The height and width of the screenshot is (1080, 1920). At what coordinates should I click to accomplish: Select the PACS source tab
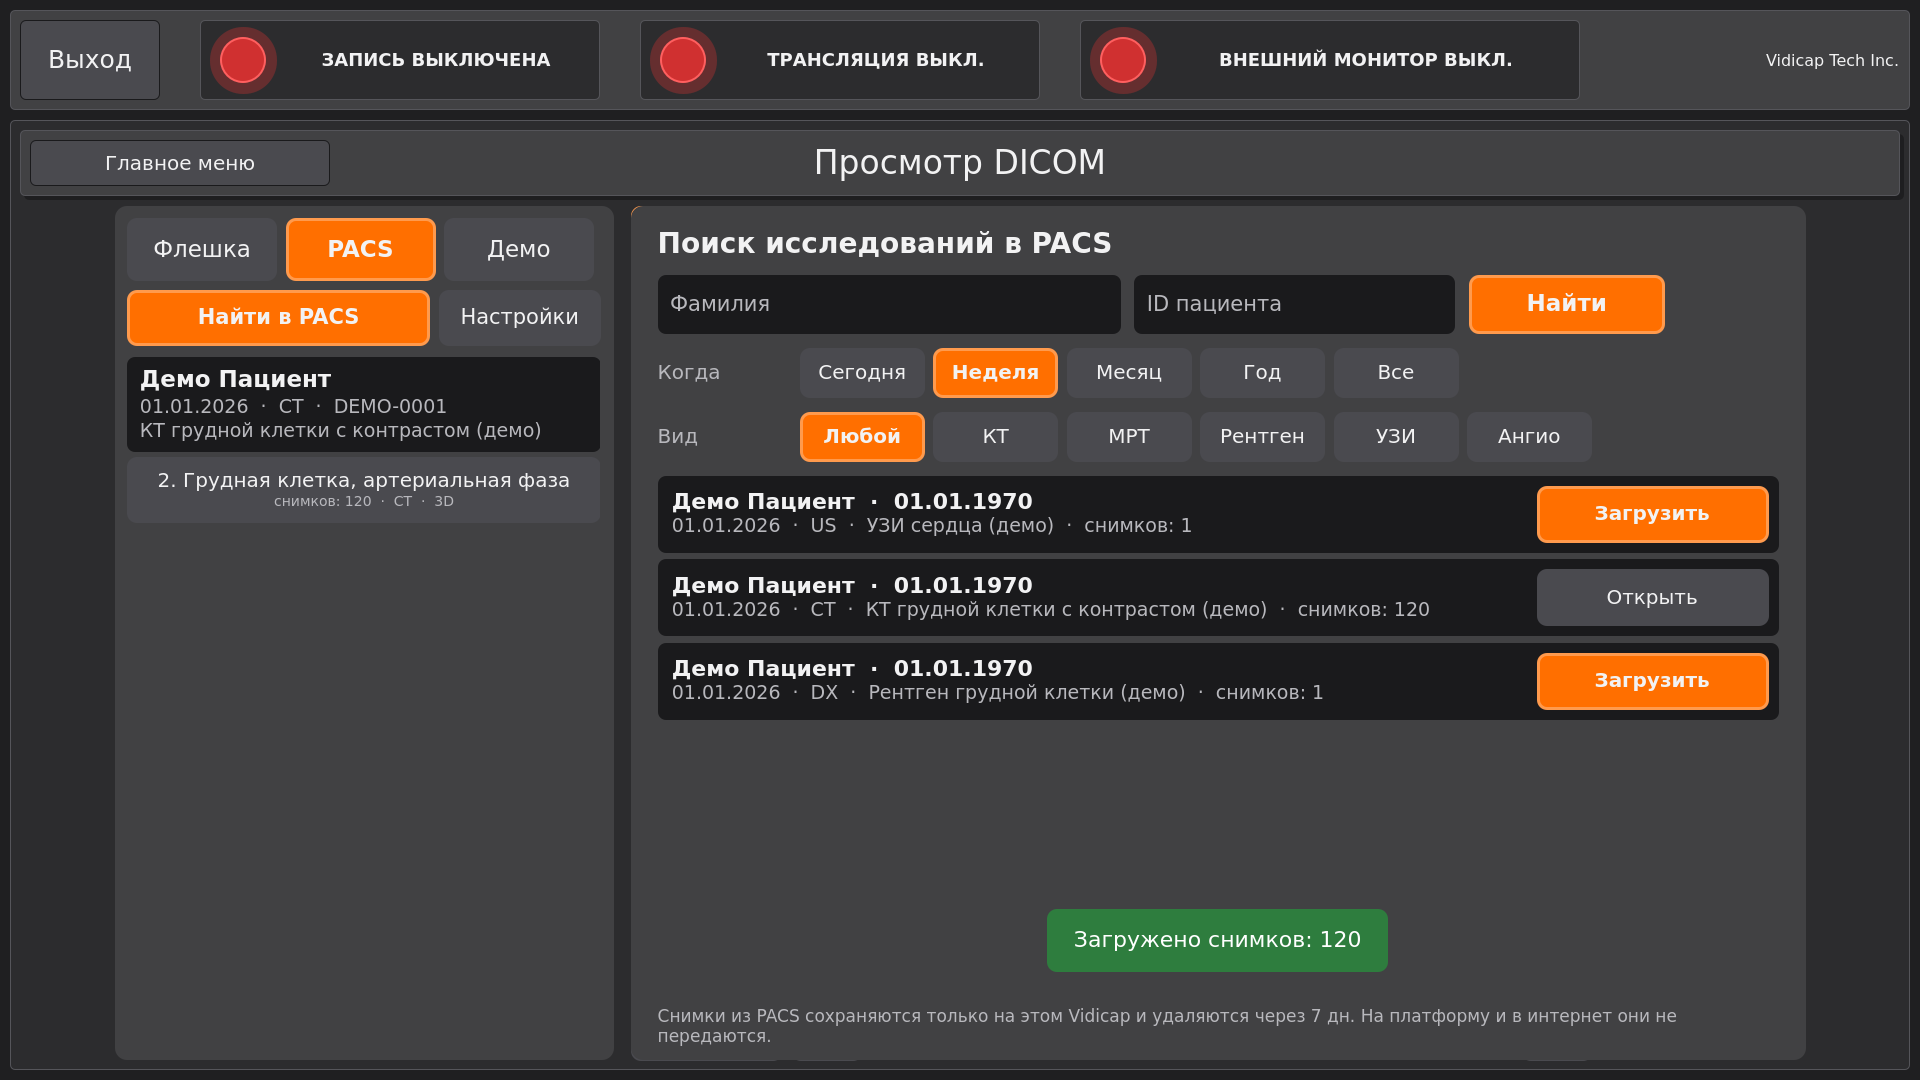point(361,249)
